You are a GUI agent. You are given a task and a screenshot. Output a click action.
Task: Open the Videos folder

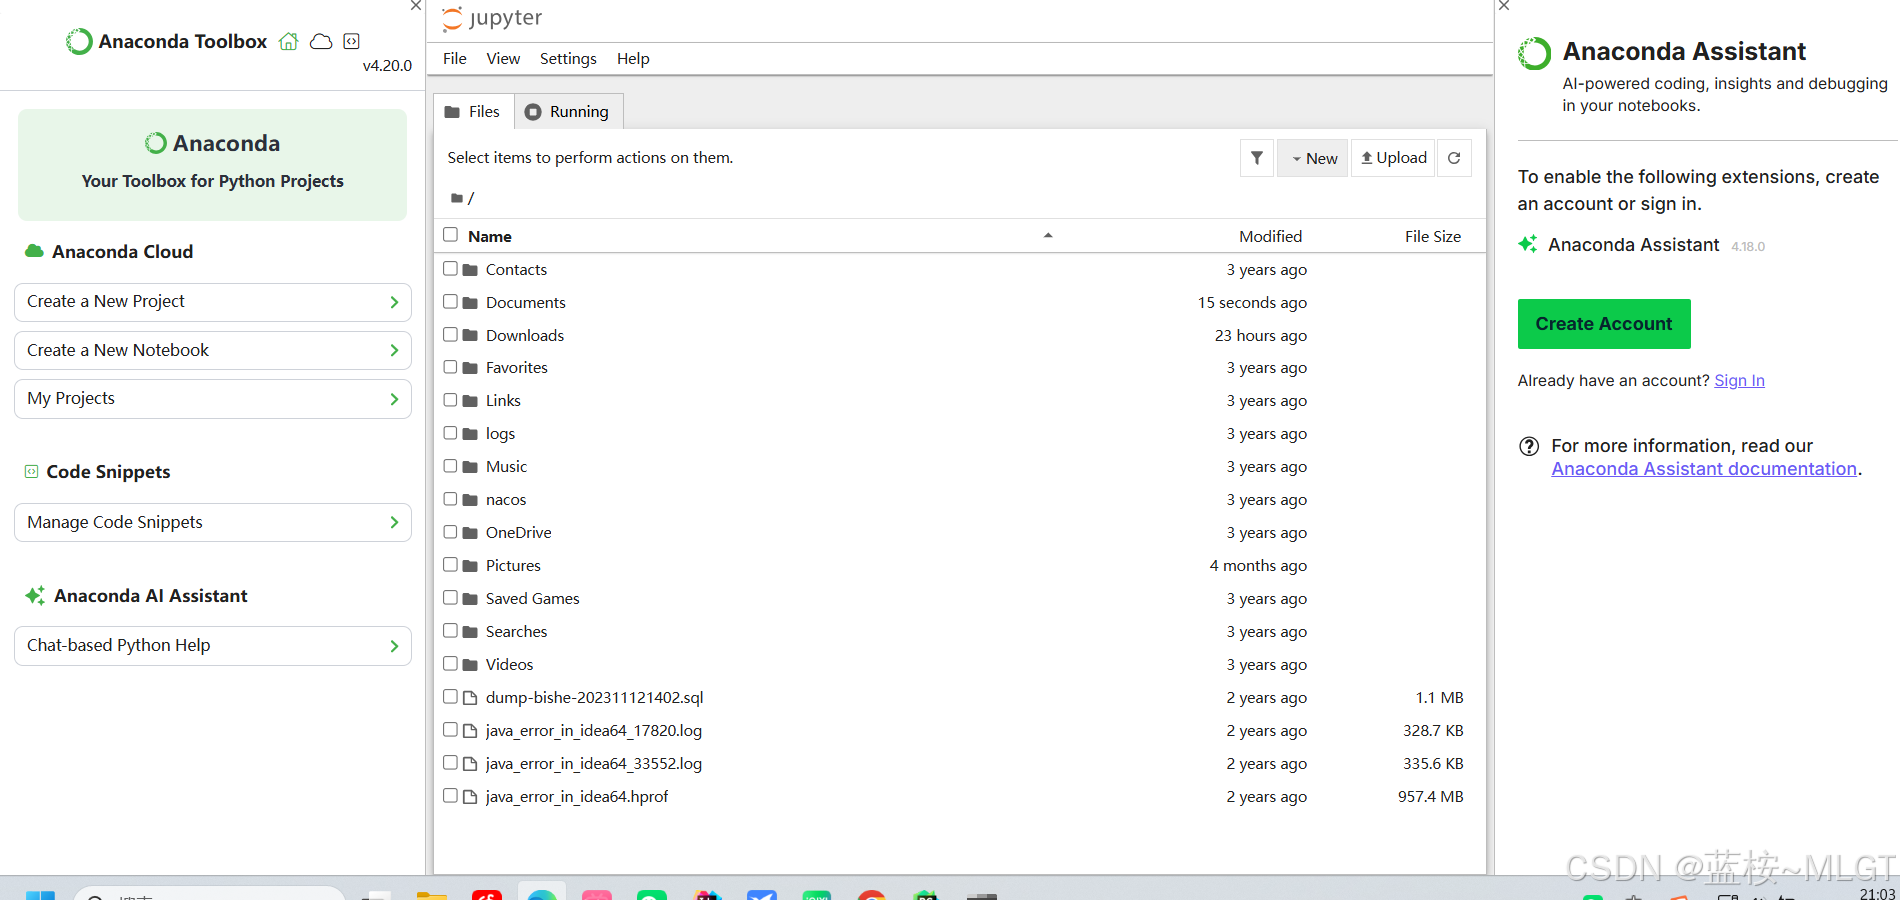click(509, 665)
